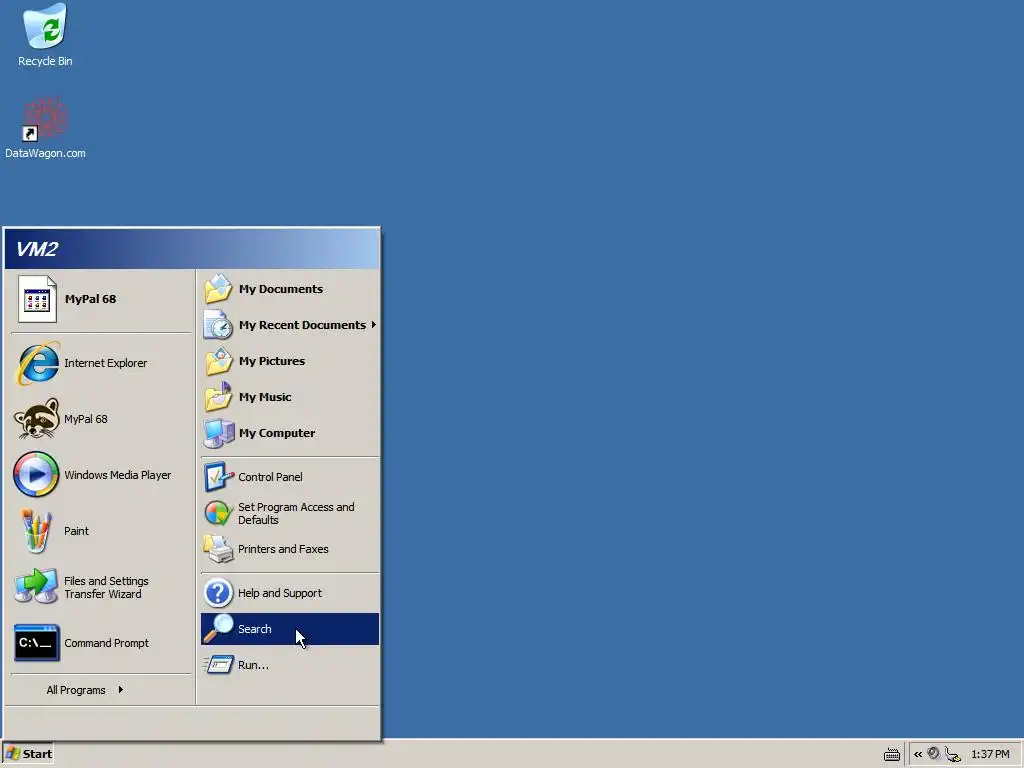This screenshot has height=768, width=1024.
Task: Open My Computer
Action: [290, 433]
